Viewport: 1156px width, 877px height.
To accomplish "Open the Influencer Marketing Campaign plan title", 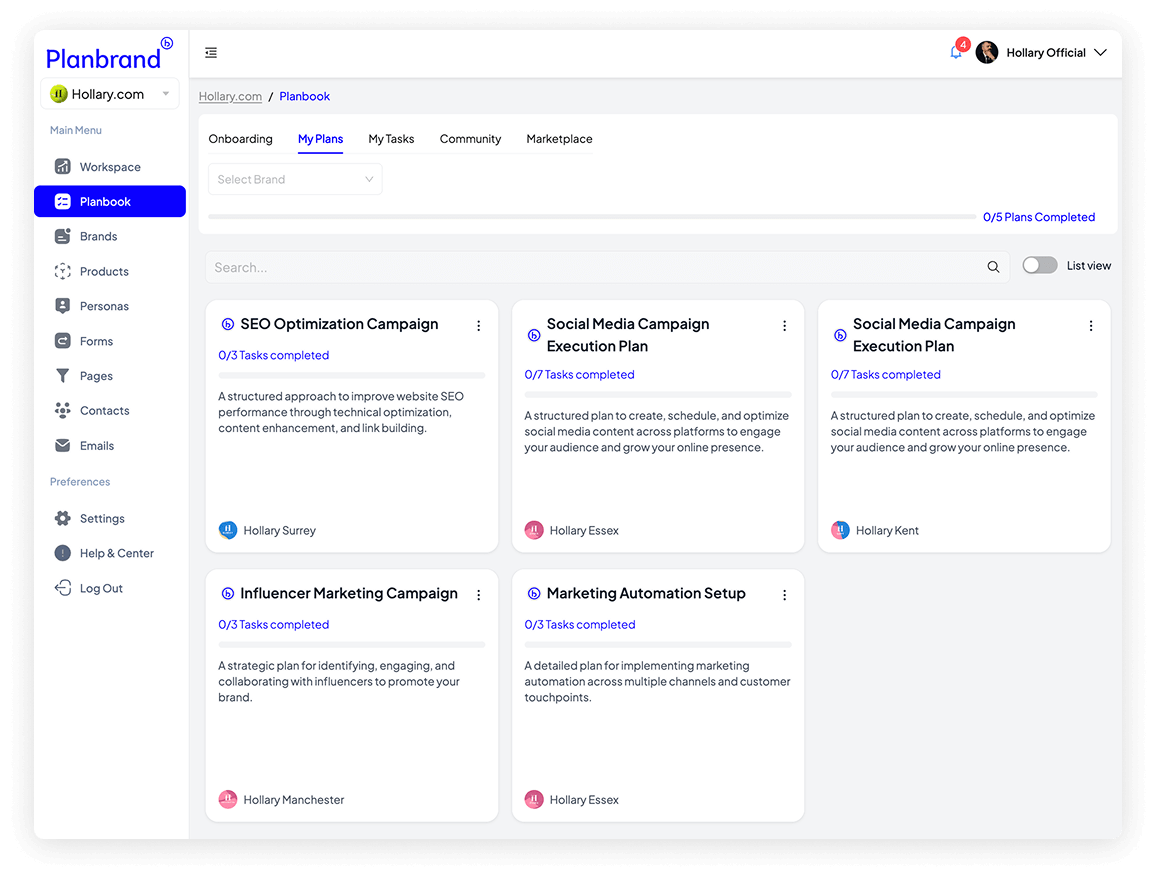I will [x=348, y=594].
